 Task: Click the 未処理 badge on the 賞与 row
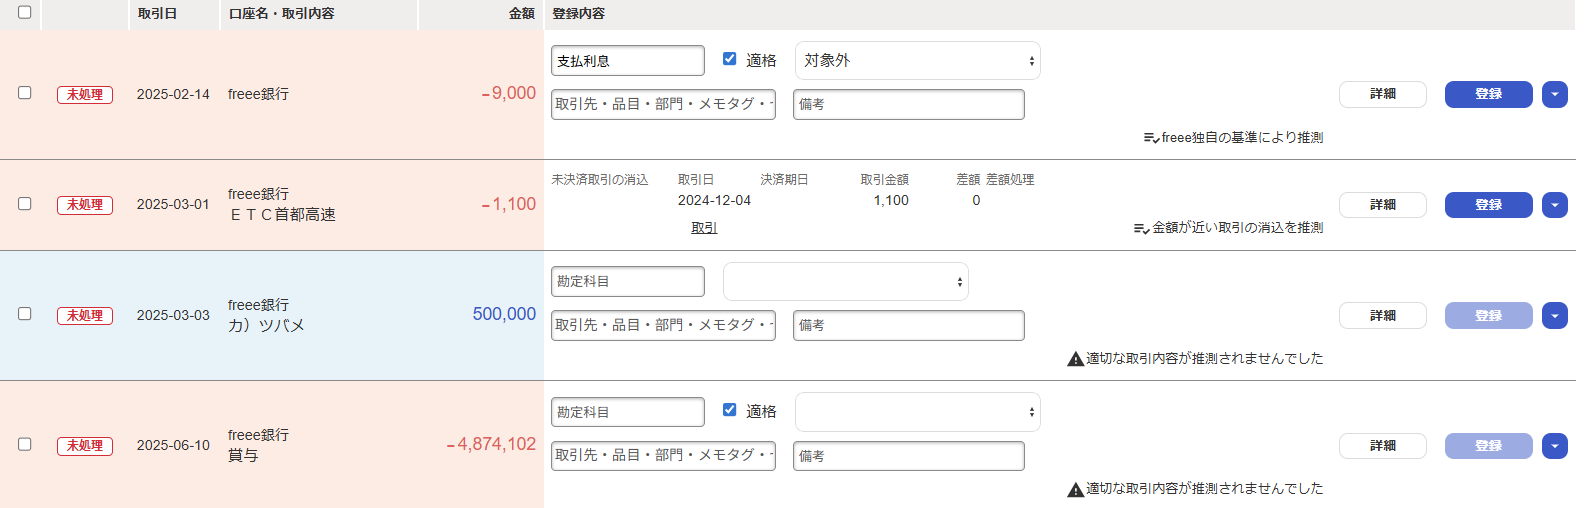pyautogui.click(x=85, y=446)
